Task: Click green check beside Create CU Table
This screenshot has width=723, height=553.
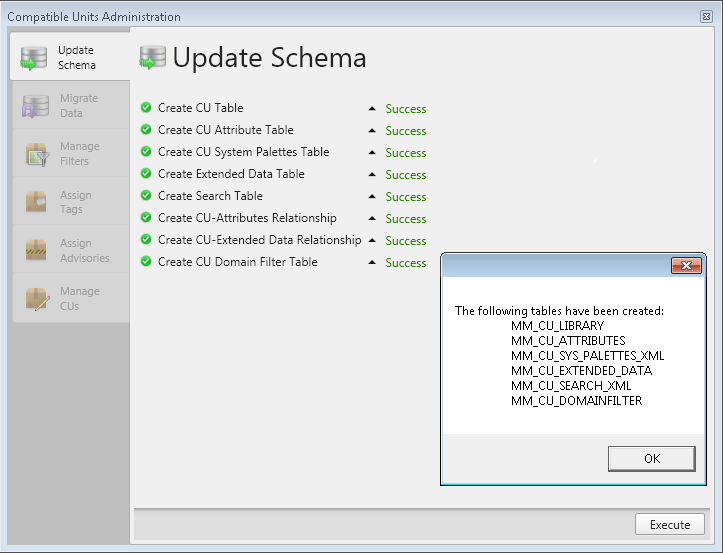Action: 146,108
